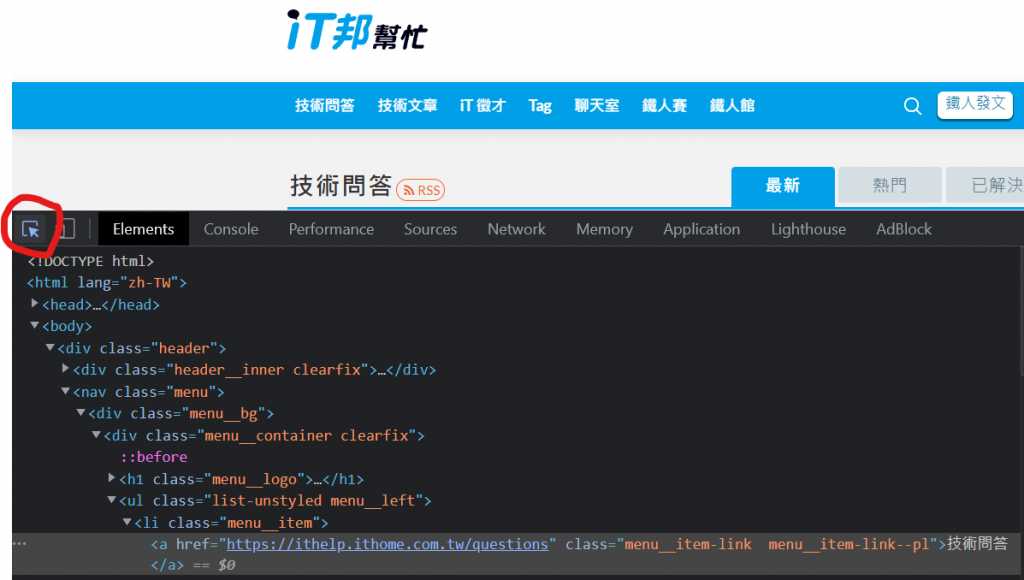Image resolution: width=1024 pixels, height=580 pixels.
Task: Click the search magnifier icon
Action: point(912,106)
